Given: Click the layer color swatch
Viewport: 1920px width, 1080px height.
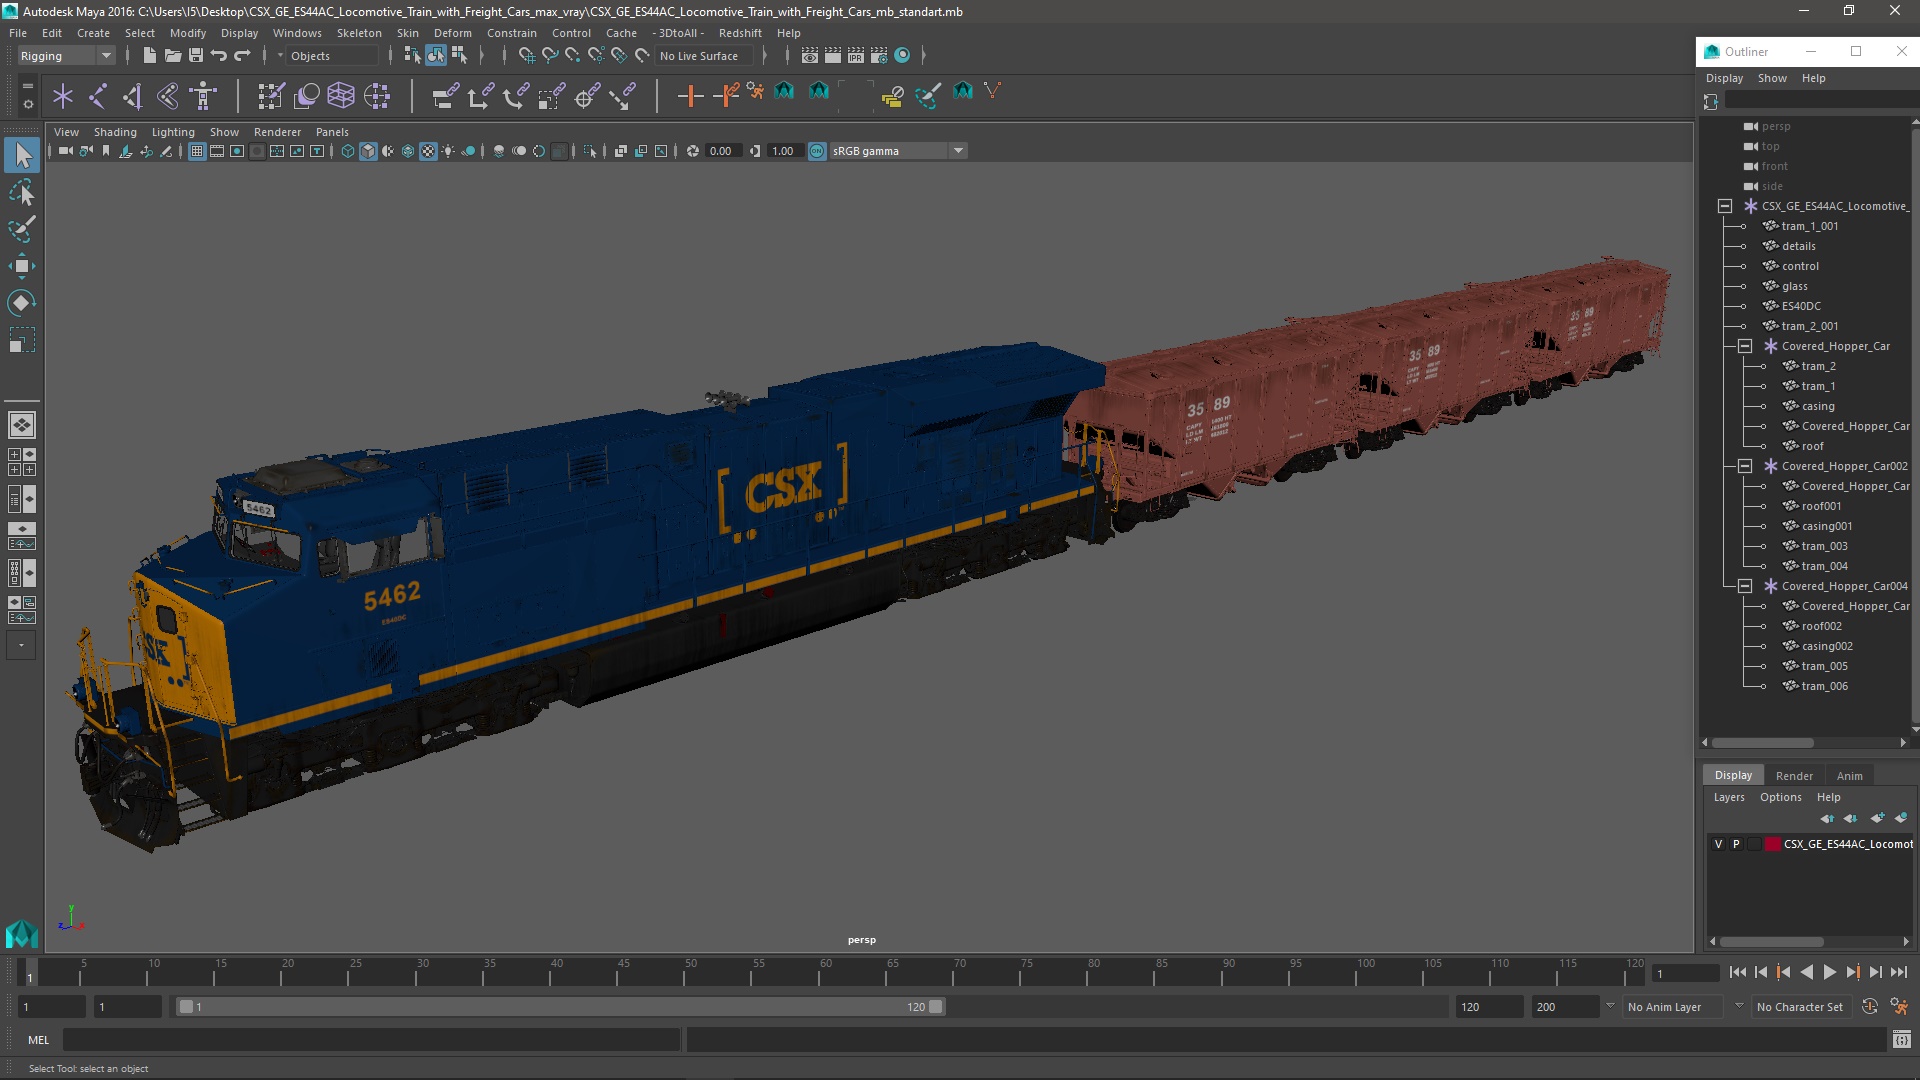Looking at the screenshot, I should (1773, 844).
